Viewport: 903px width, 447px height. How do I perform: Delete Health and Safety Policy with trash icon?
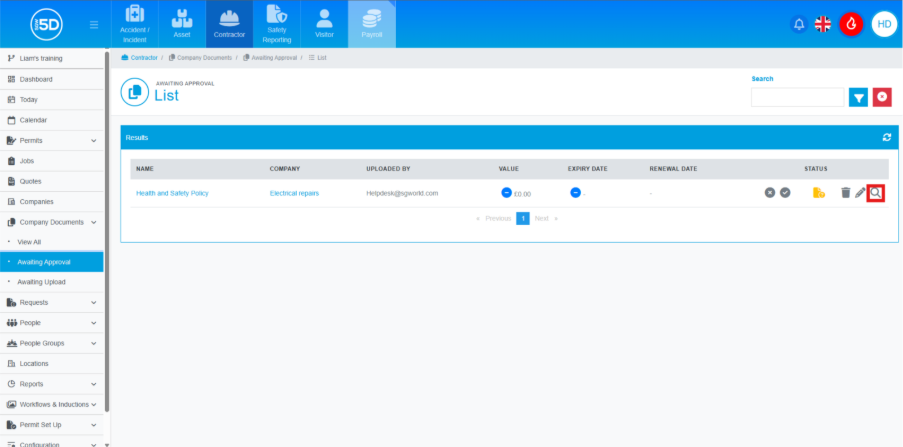tap(845, 193)
